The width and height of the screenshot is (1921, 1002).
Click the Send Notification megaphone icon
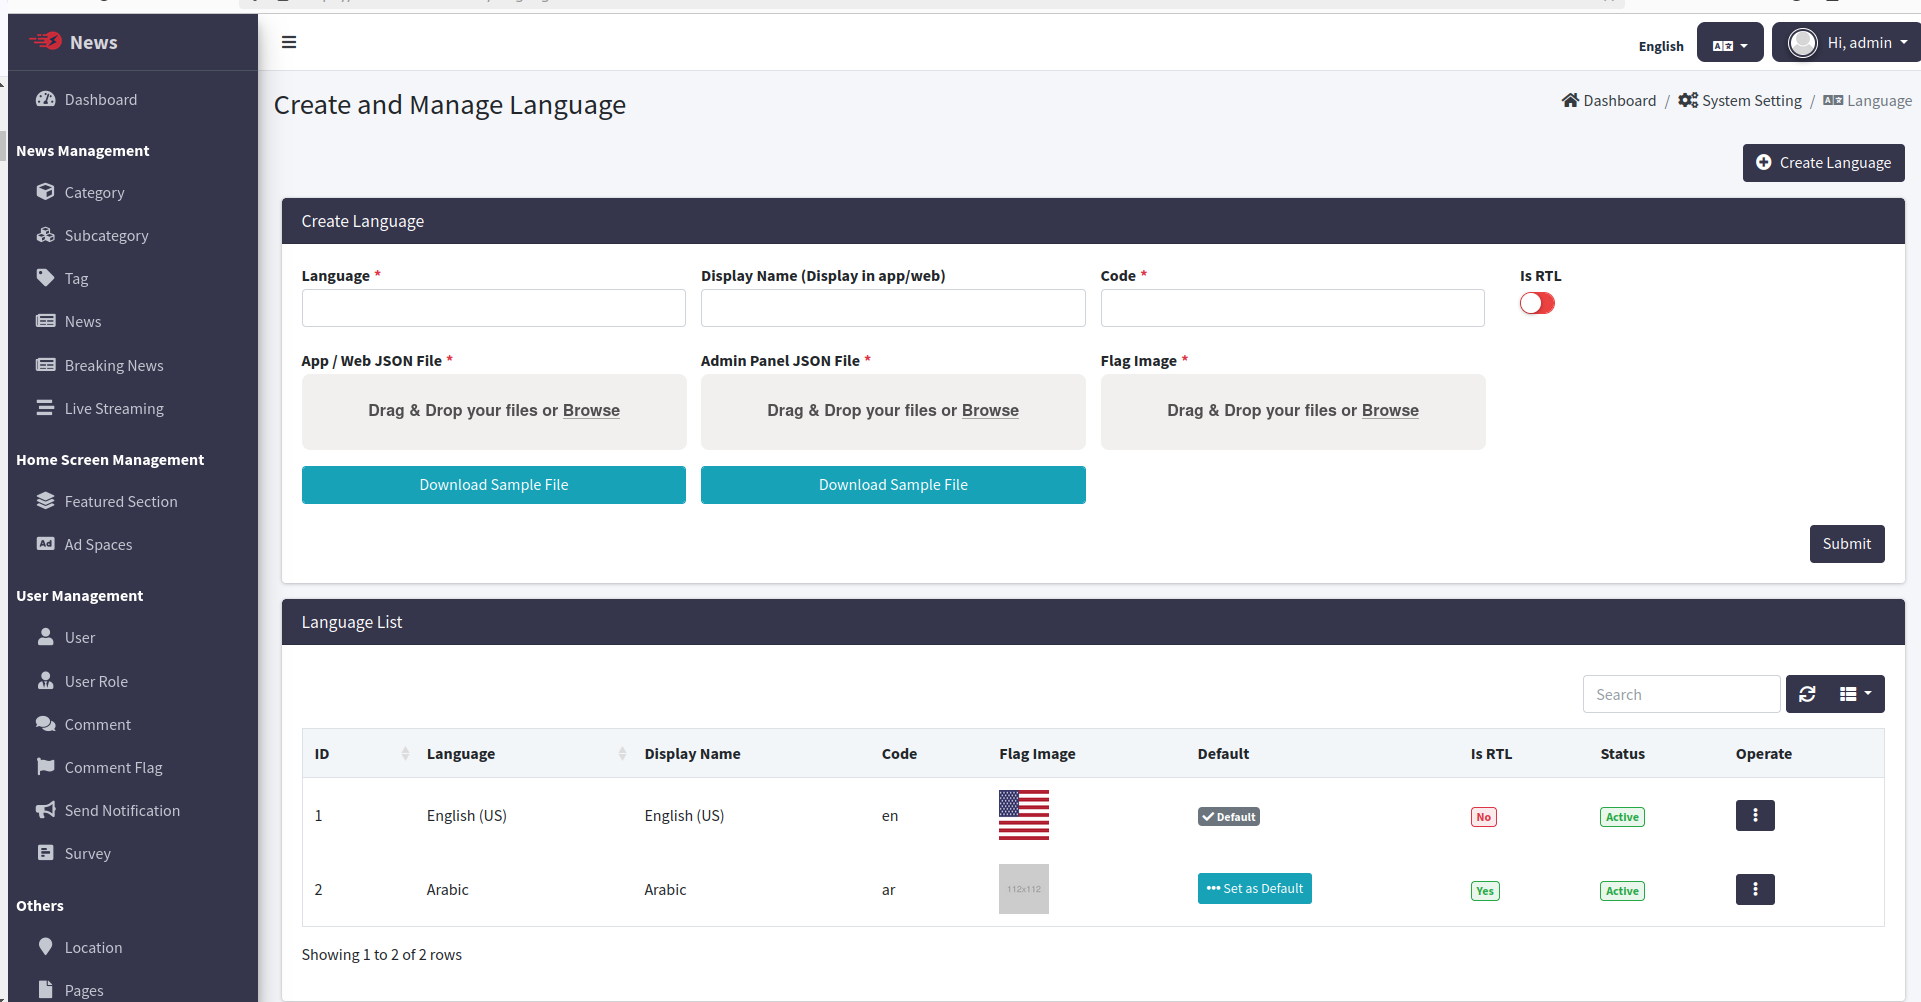click(46, 810)
